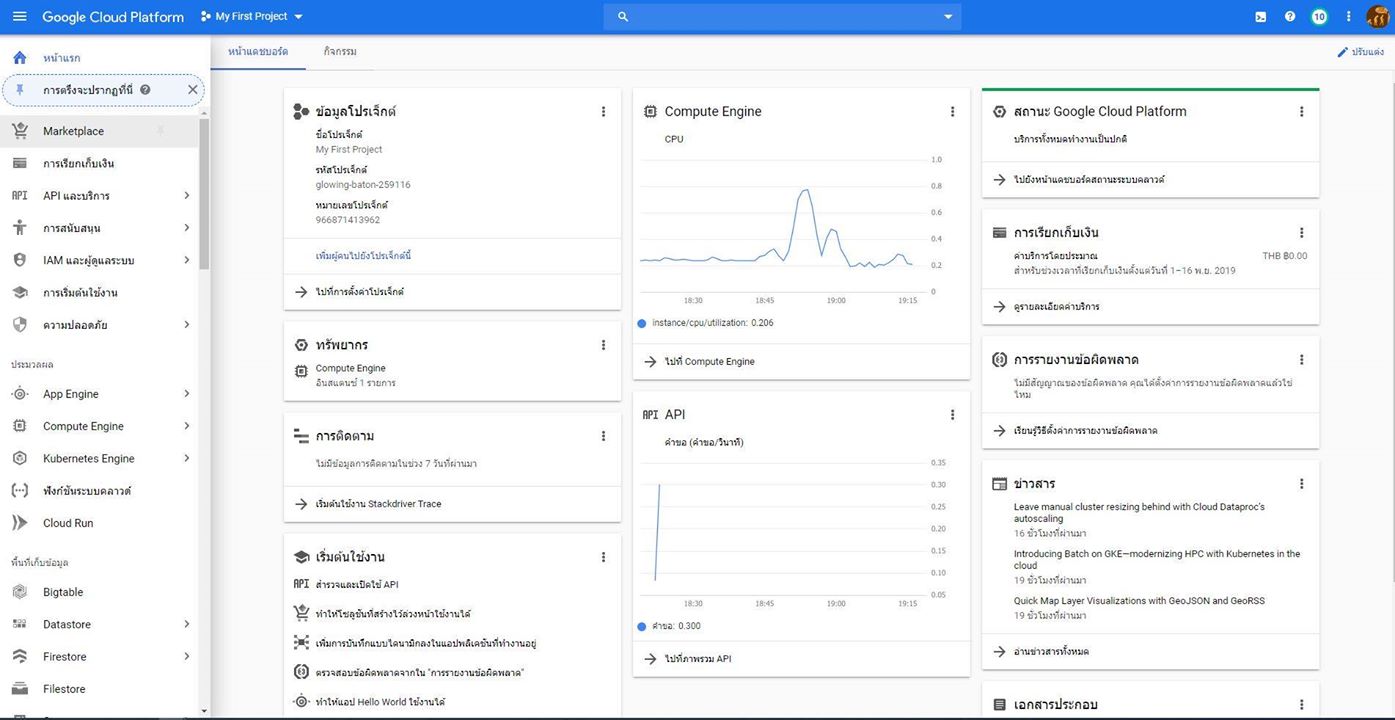Open the Bigtable sidebar item

(x=63, y=592)
